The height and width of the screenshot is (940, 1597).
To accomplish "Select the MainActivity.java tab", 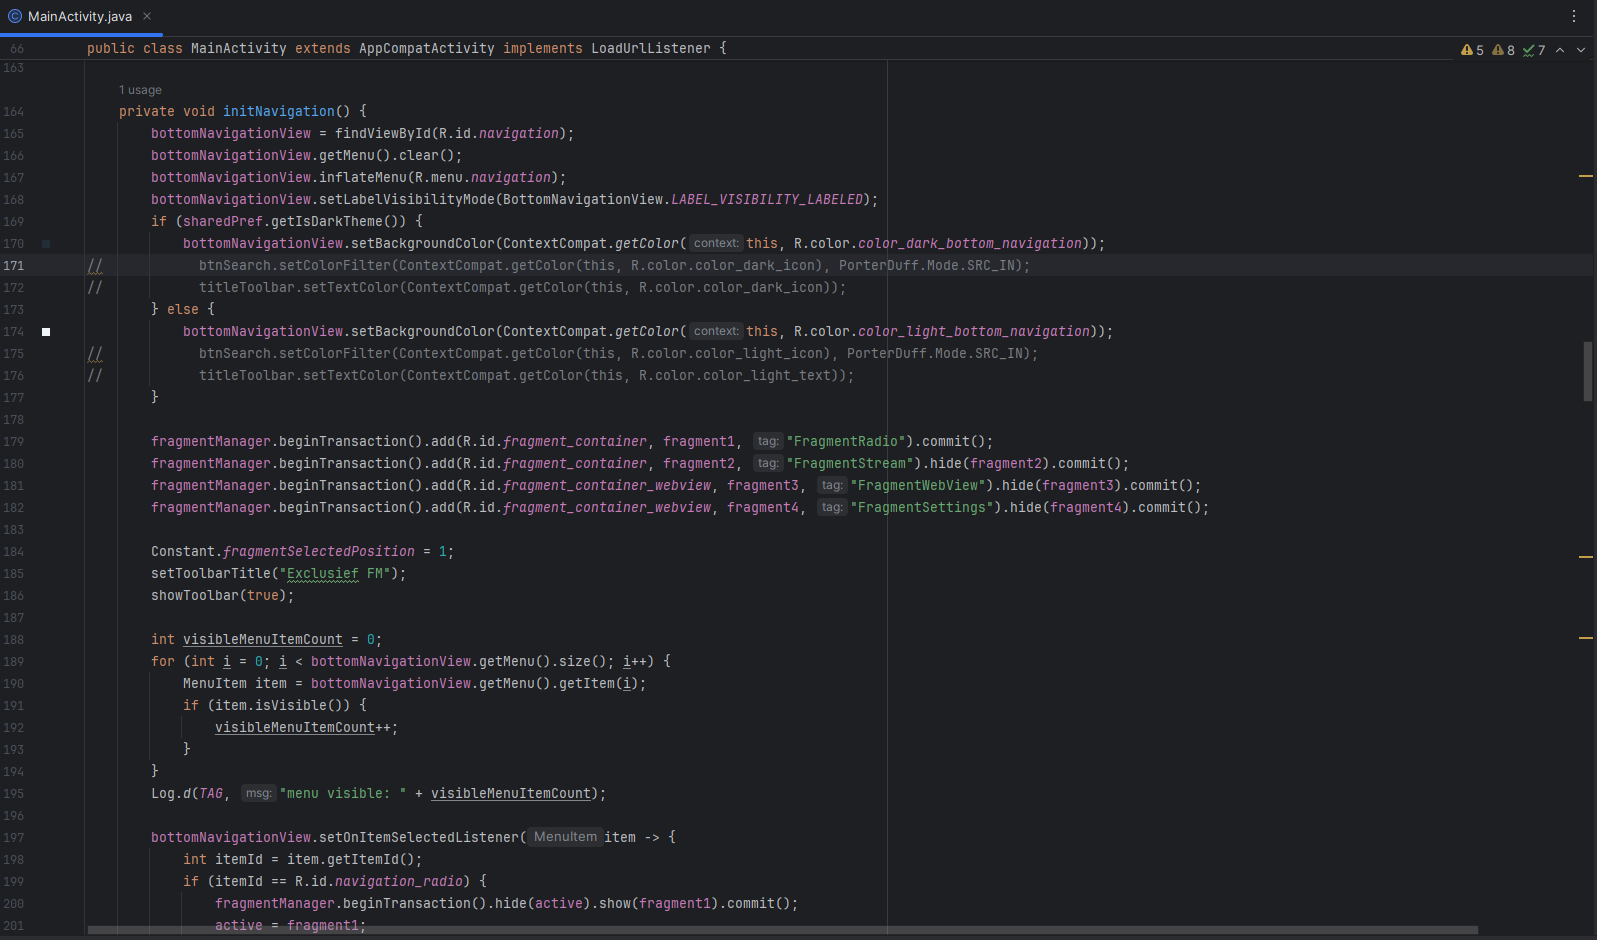I will tap(79, 16).
